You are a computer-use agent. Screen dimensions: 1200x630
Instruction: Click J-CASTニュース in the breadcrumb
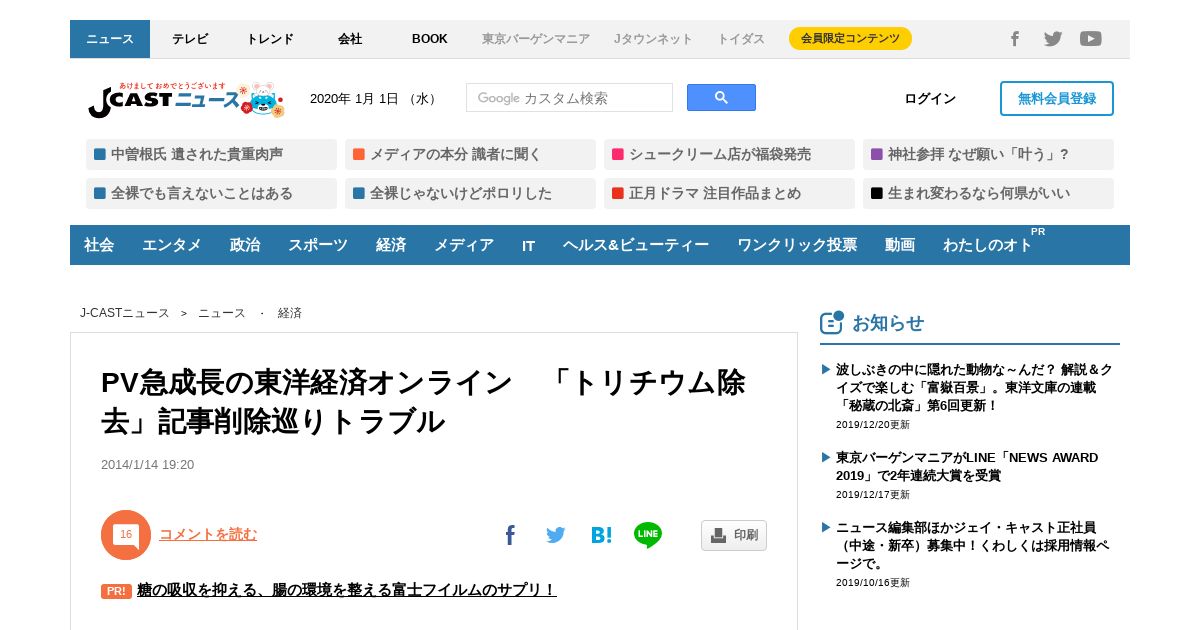pos(125,313)
